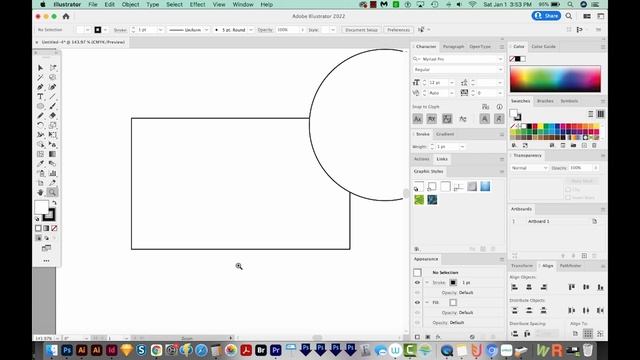Click the Appearance Stroke black swatch
The height and width of the screenshot is (360, 640).
(453, 282)
